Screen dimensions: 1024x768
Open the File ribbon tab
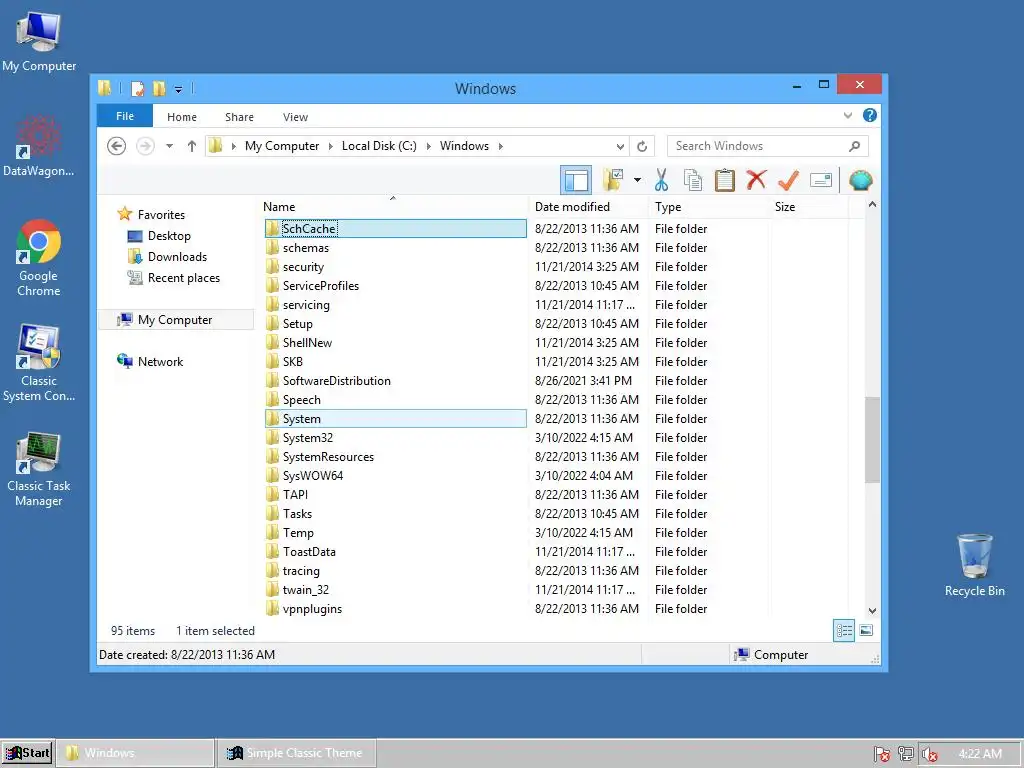125,116
